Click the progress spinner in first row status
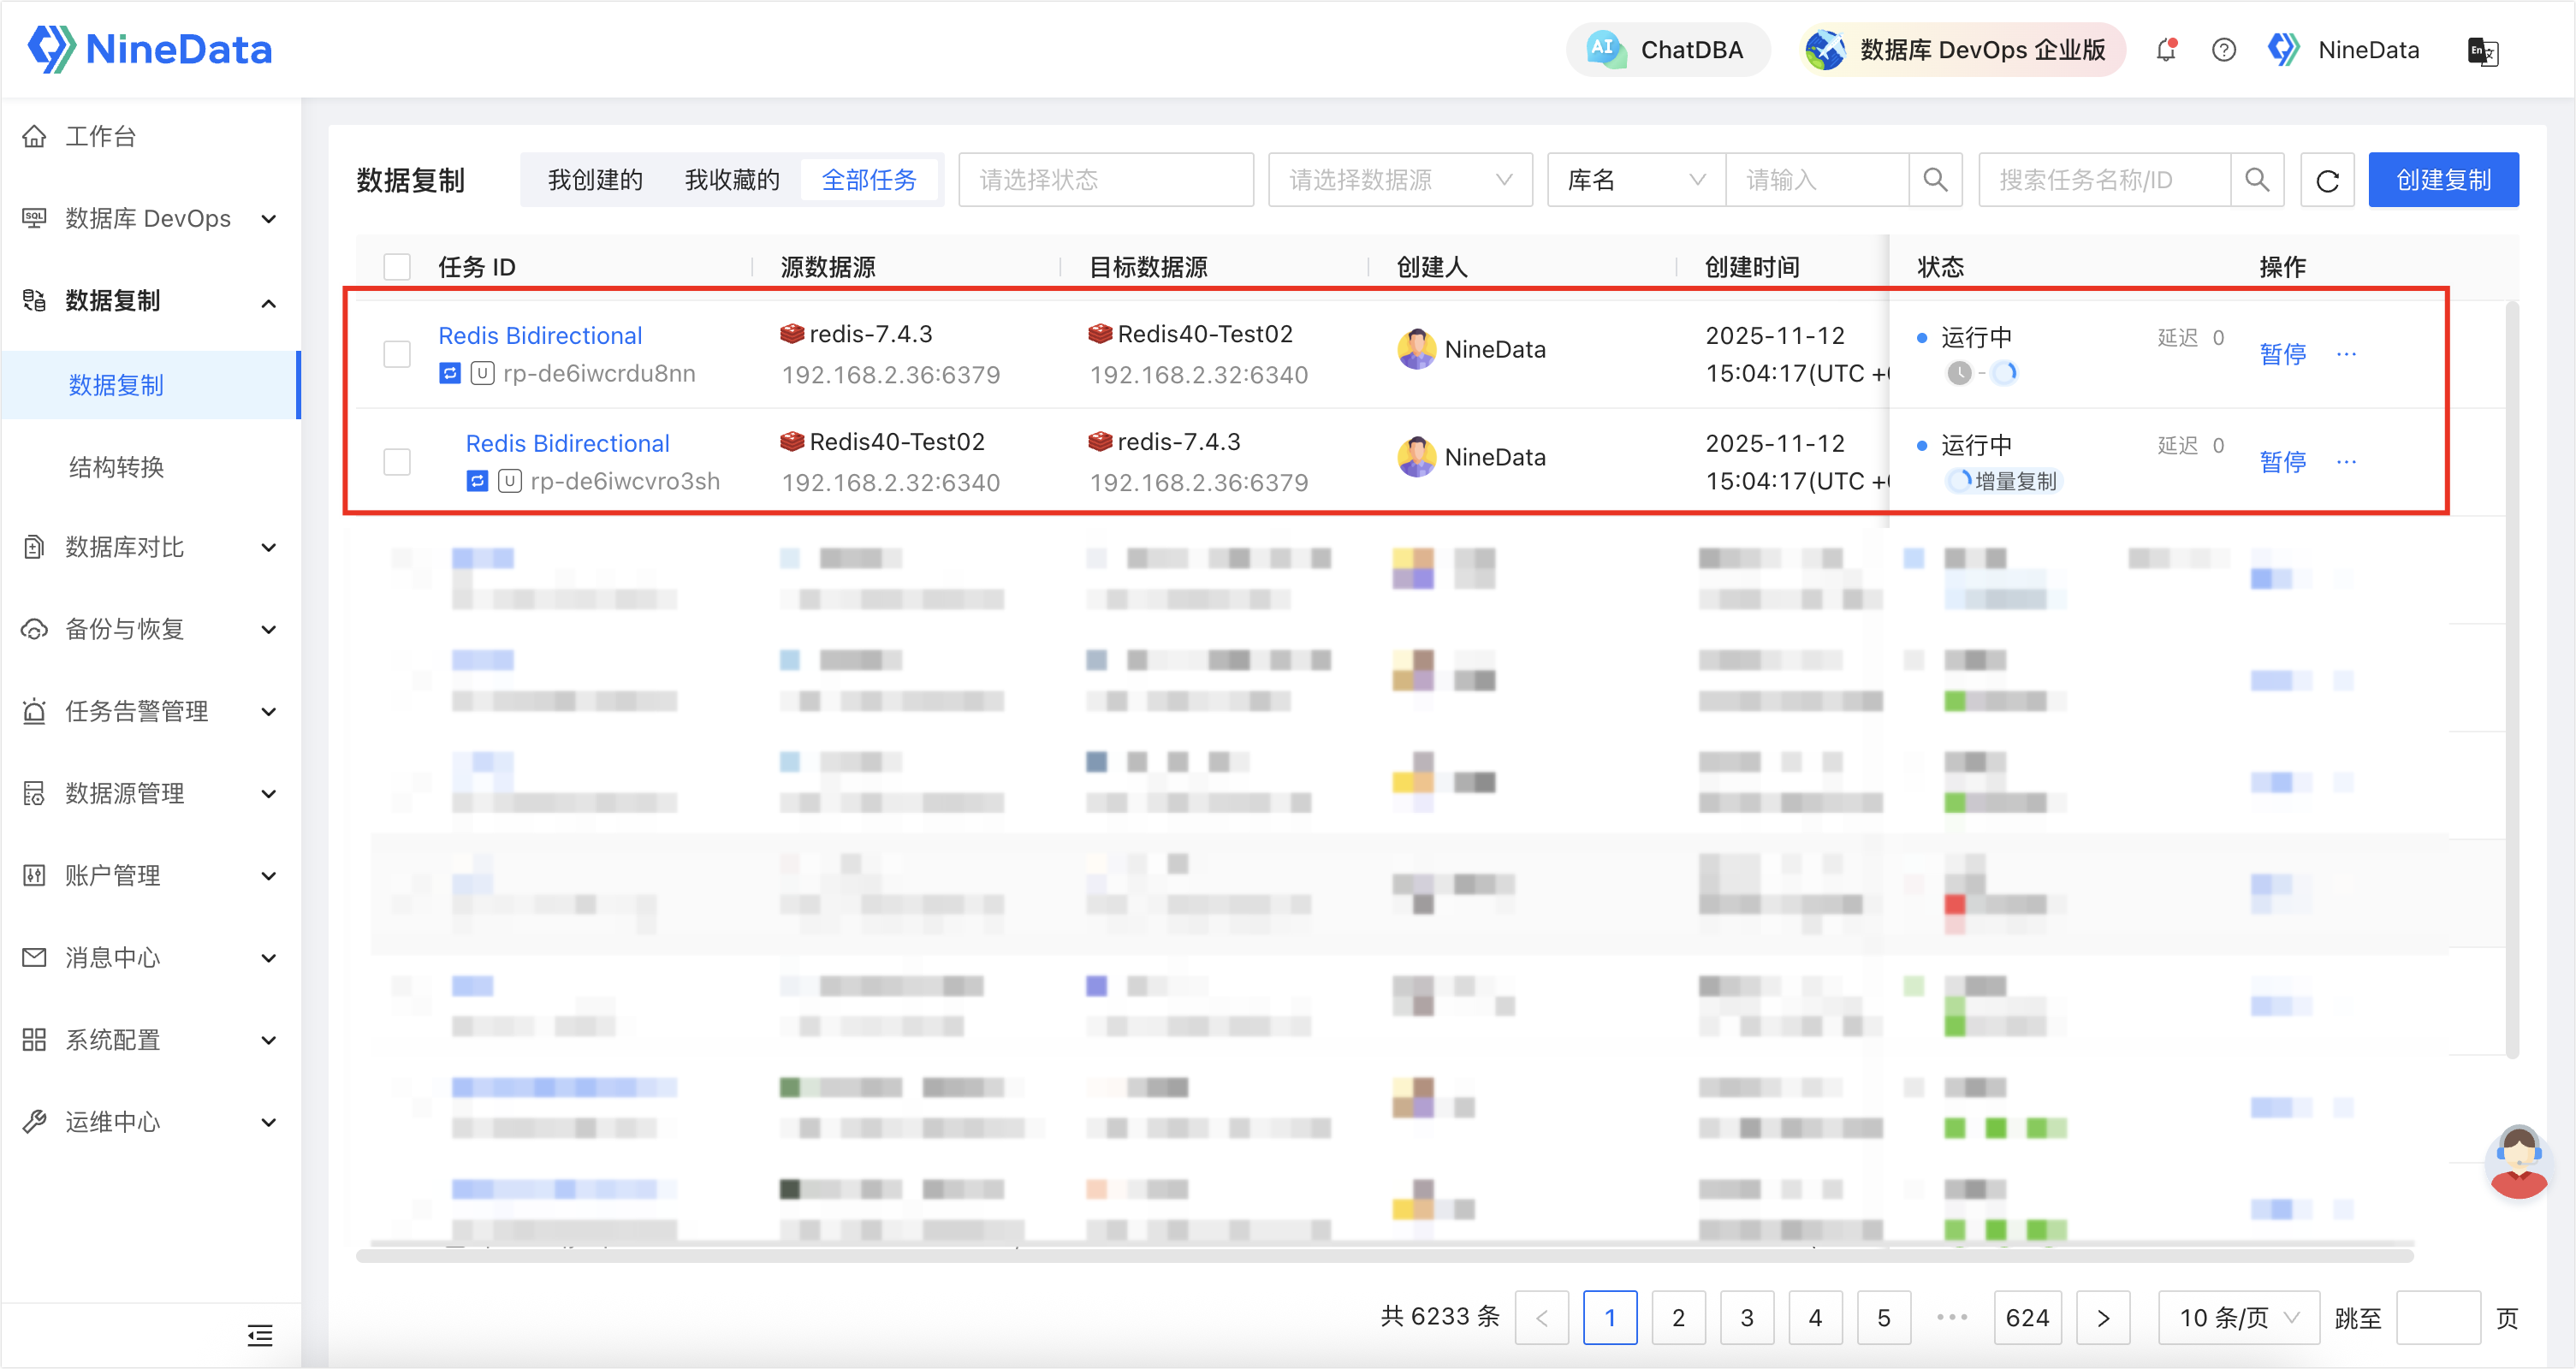Image resolution: width=2576 pixels, height=1369 pixels. pos(2004,373)
